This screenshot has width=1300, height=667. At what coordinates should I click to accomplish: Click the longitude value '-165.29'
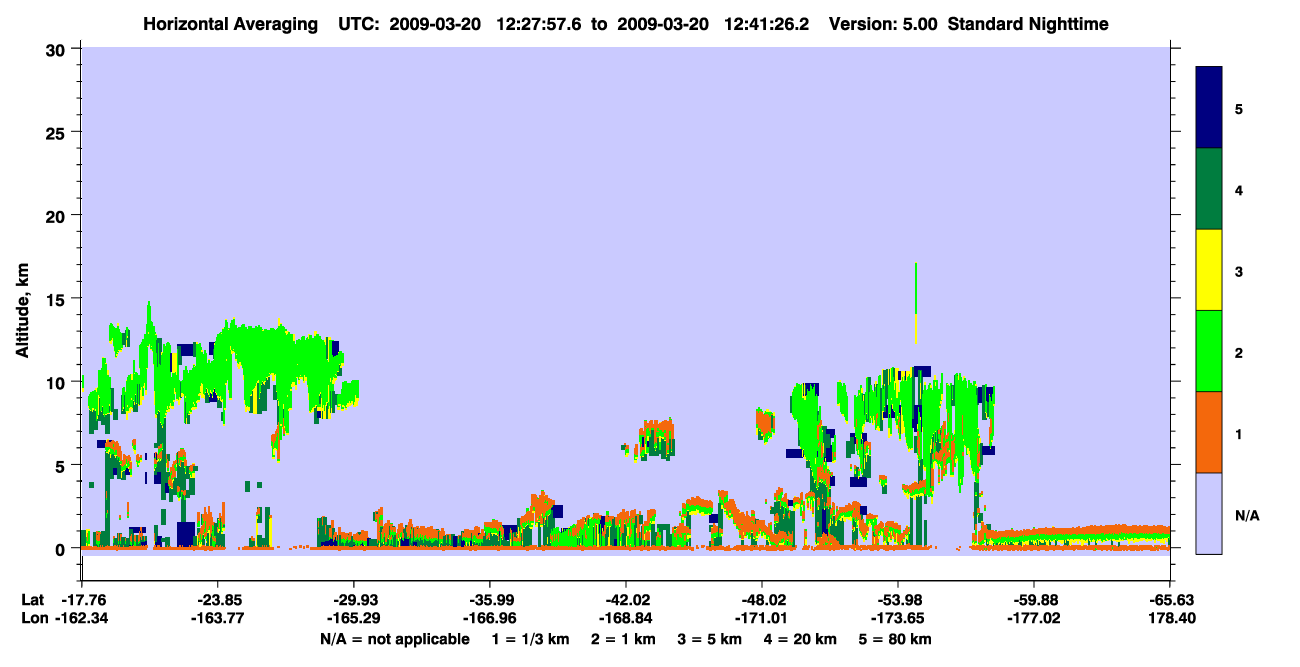click(353, 618)
